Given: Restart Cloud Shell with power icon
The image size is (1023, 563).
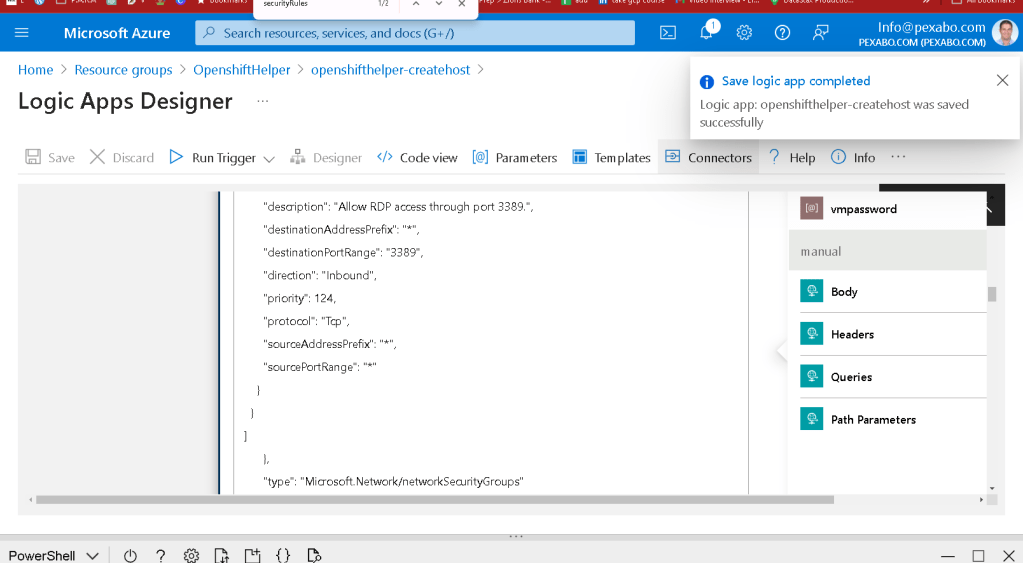Looking at the screenshot, I should tap(130, 555).
